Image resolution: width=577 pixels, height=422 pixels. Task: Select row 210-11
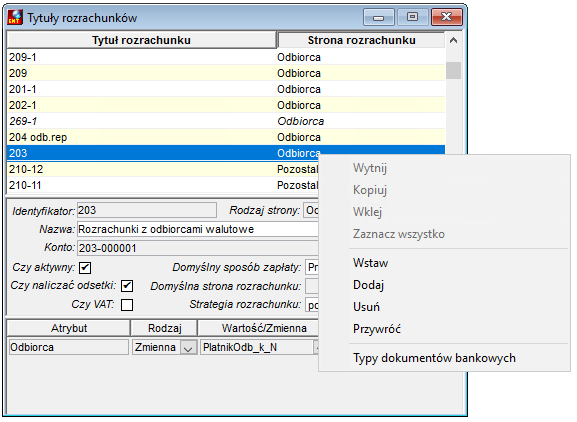point(163,185)
